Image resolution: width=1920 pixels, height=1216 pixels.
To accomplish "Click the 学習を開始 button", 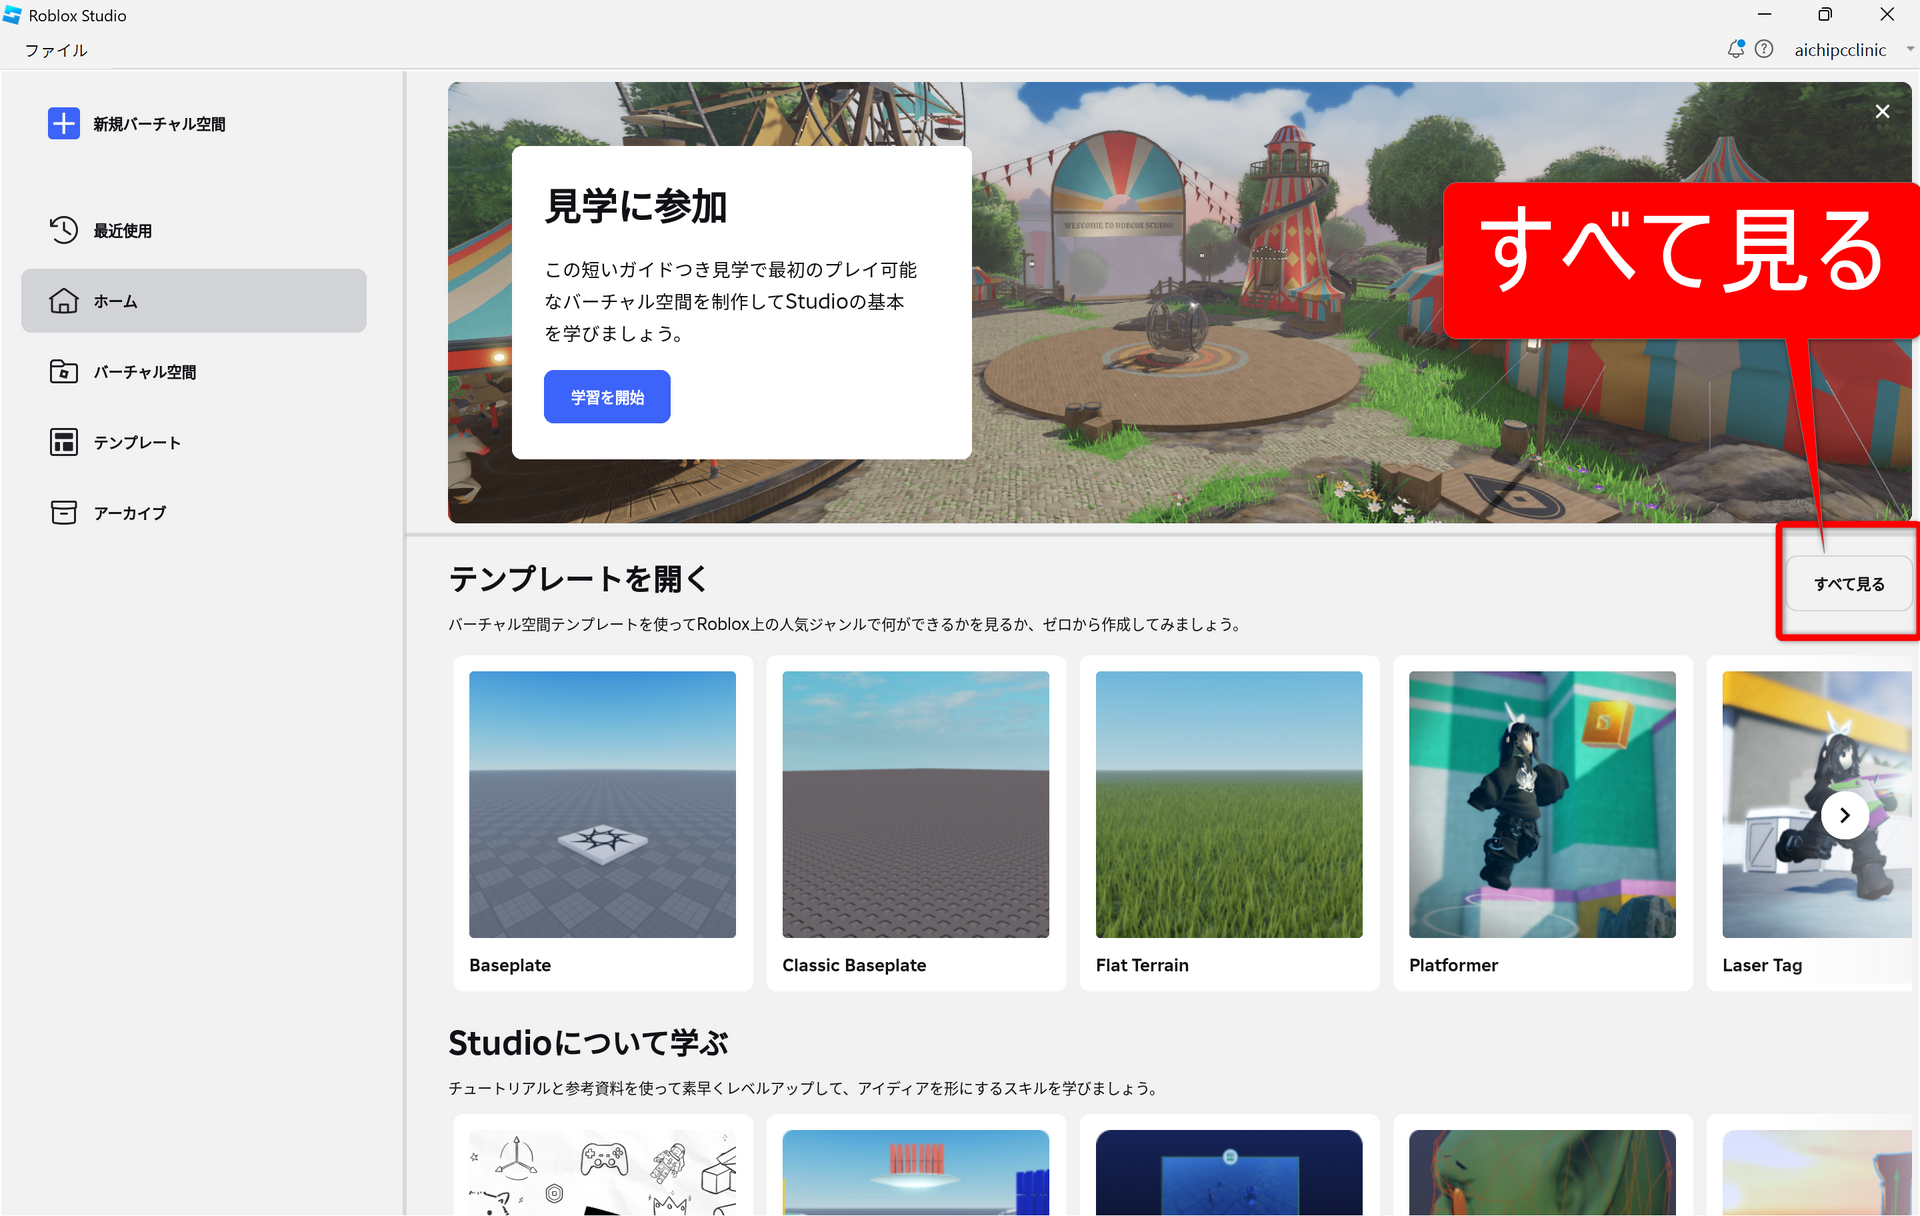I will click(x=607, y=397).
